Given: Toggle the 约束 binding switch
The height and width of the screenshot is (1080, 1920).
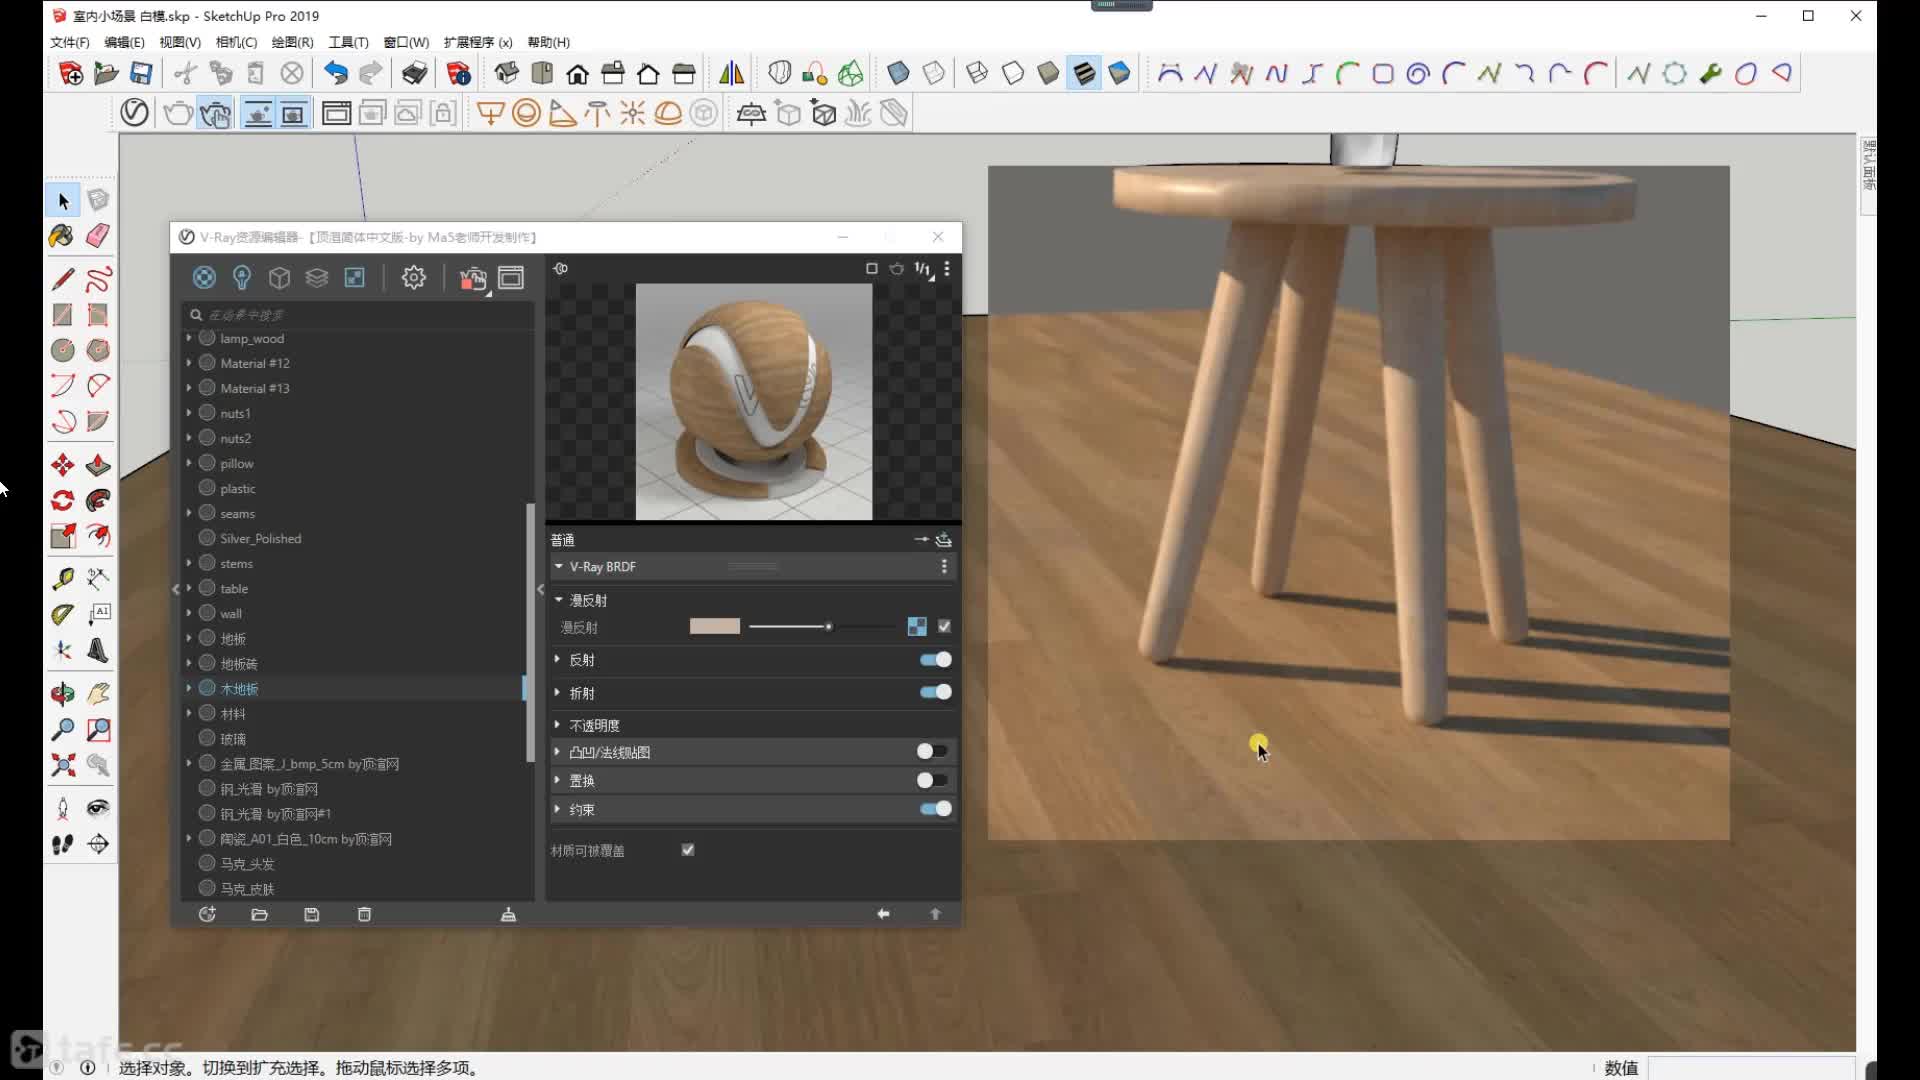Looking at the screenshot, I should [936, 809].
